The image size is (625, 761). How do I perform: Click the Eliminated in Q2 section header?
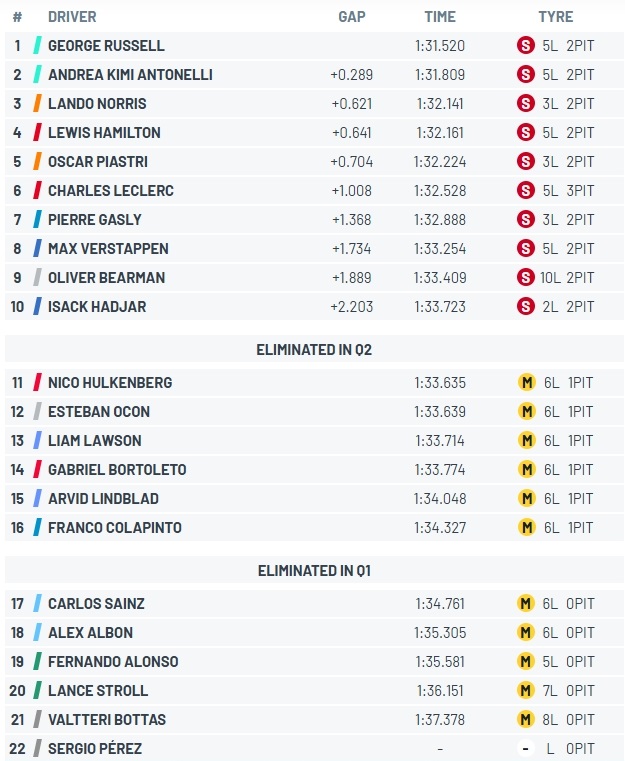click(314, 349)
